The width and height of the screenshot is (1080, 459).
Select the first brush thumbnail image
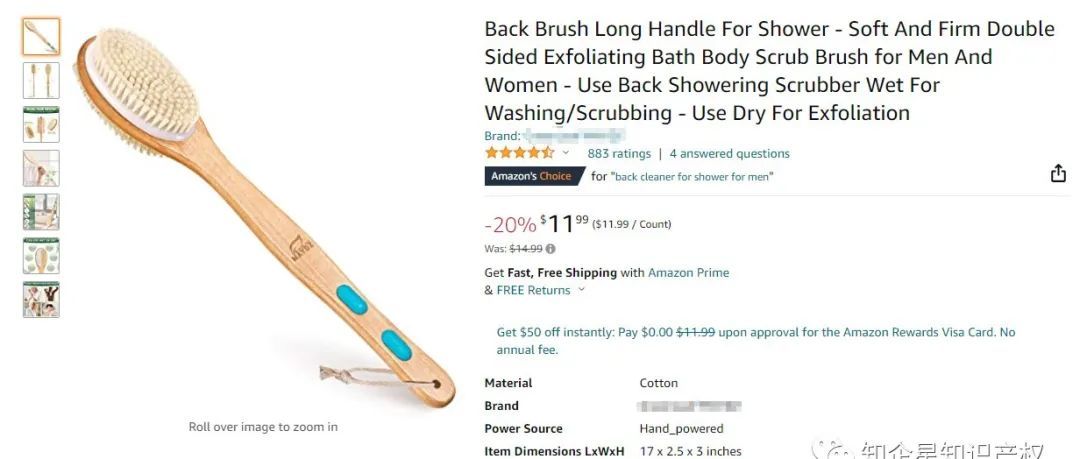(x=41, y=37)
